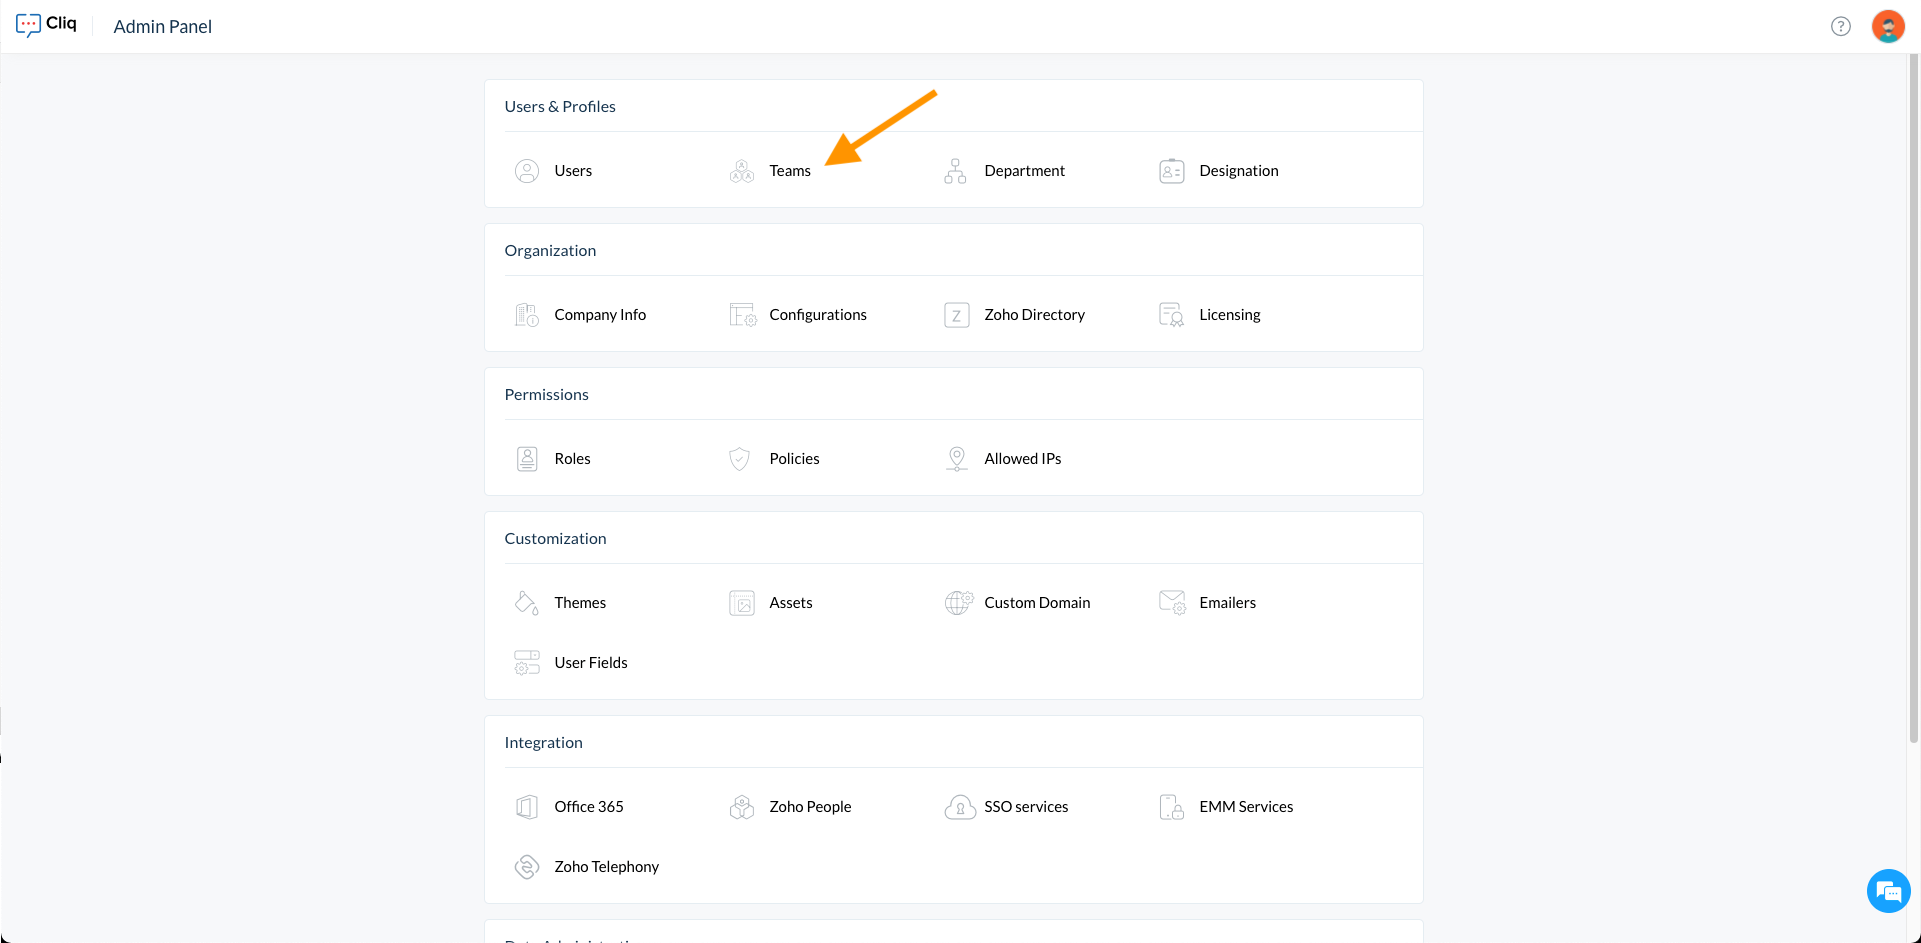Click the EMM Services device icon
Image resolution: width=1921 pixels, height=943 pixels.
tap(1172, 807)
